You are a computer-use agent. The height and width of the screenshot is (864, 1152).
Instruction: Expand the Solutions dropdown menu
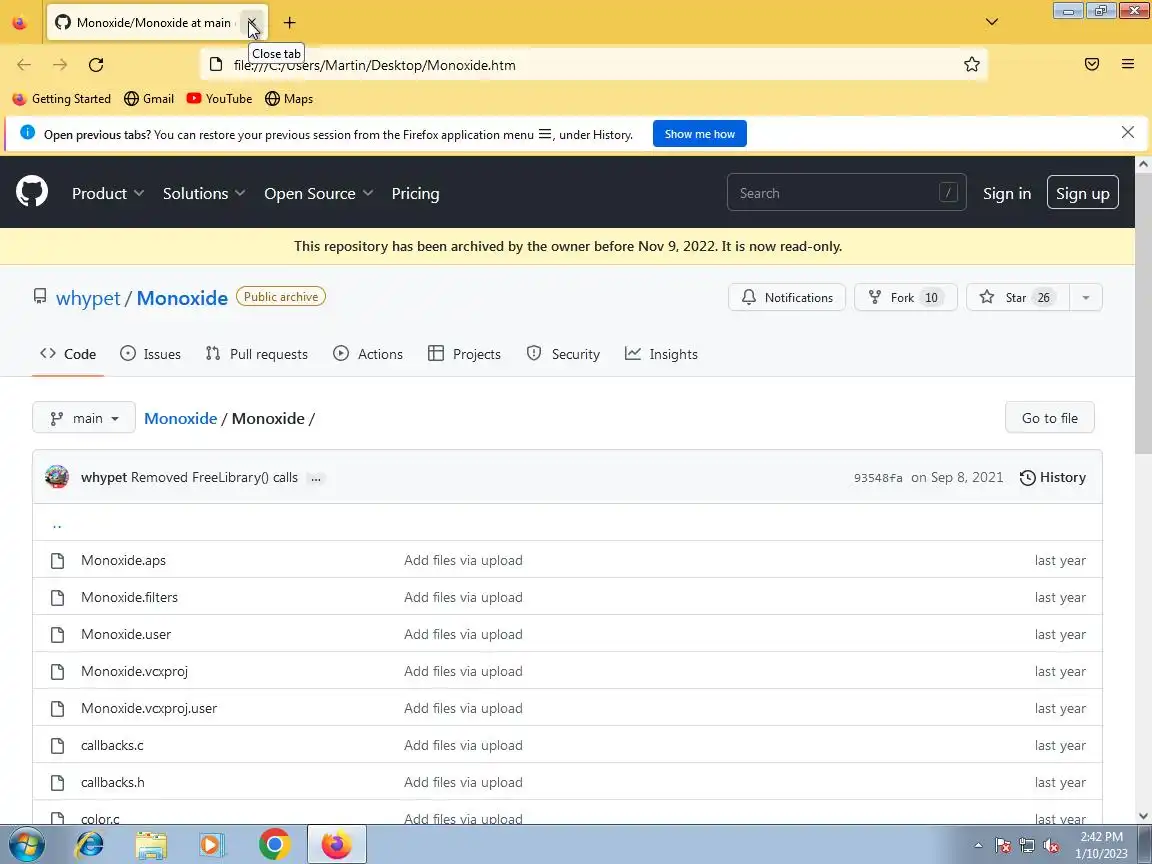(204, 193)
